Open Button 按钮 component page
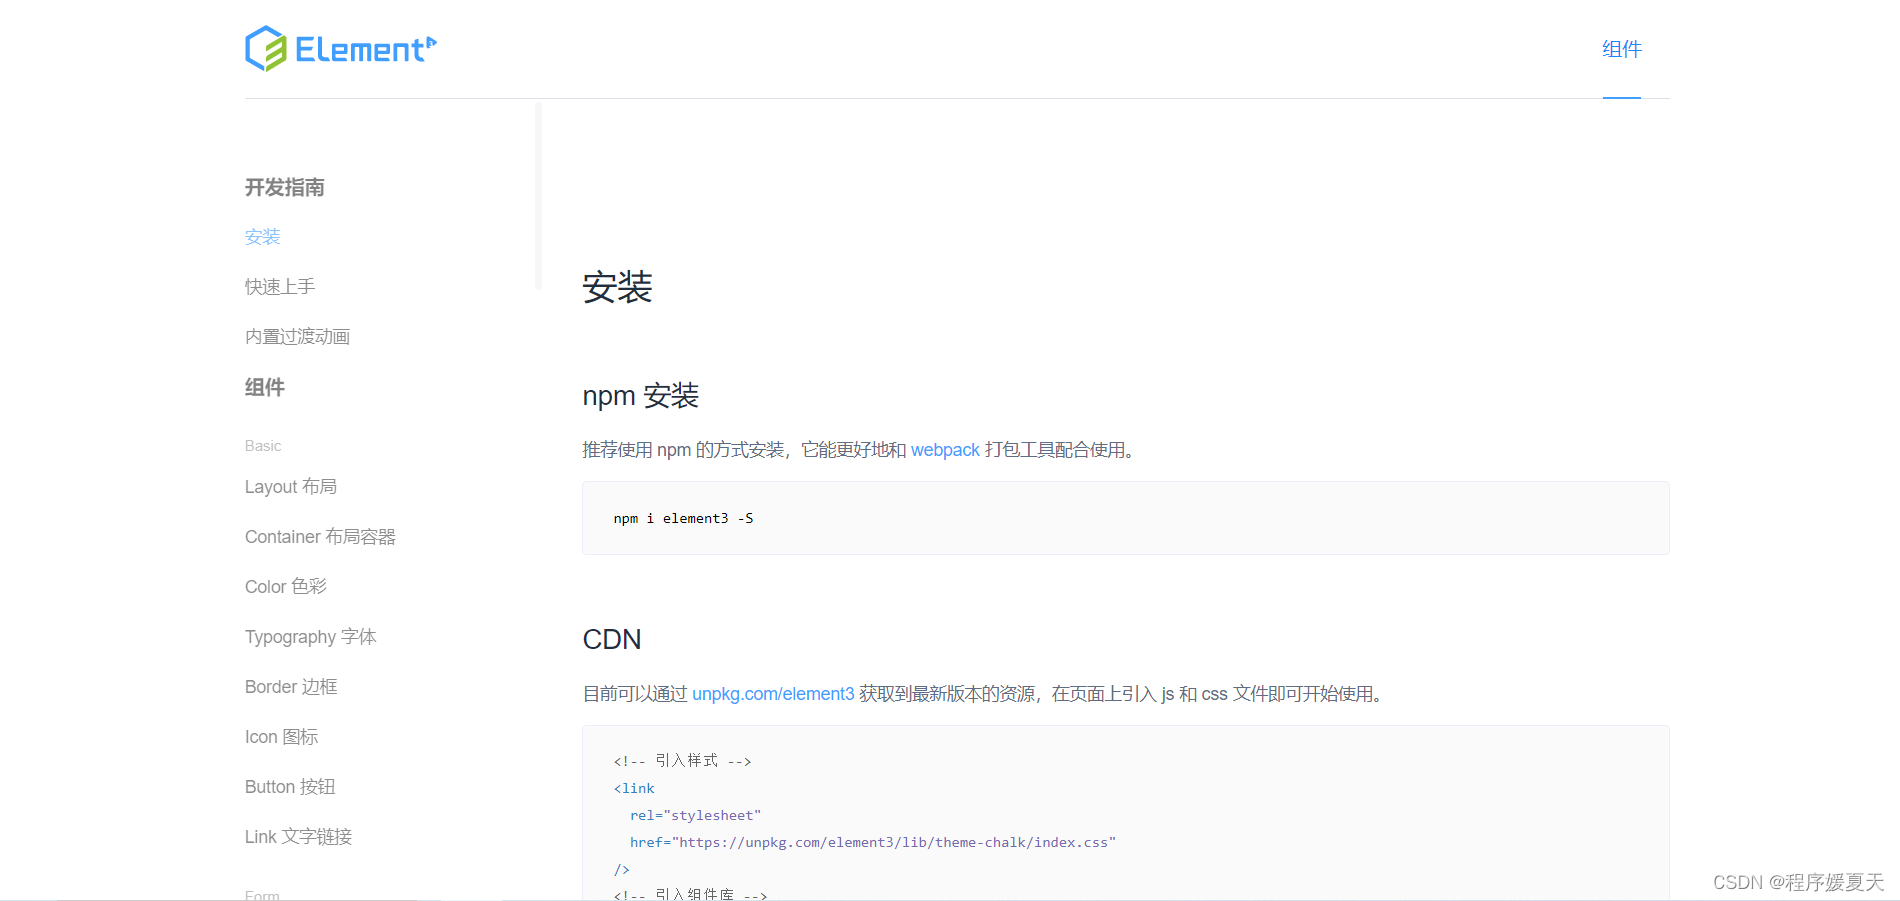Screen dimensions: 1900x901 pyautogui.click(x=290, y=787)
